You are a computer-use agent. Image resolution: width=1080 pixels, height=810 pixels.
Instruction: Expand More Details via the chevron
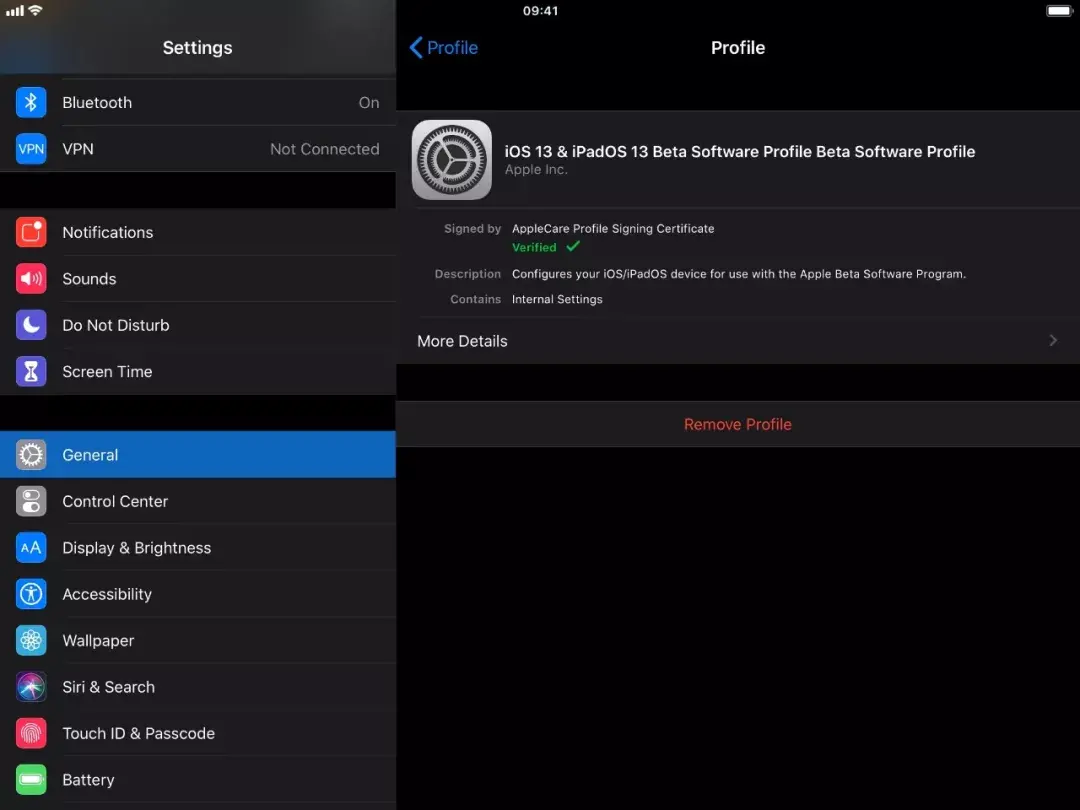(x=1053, y=340)
